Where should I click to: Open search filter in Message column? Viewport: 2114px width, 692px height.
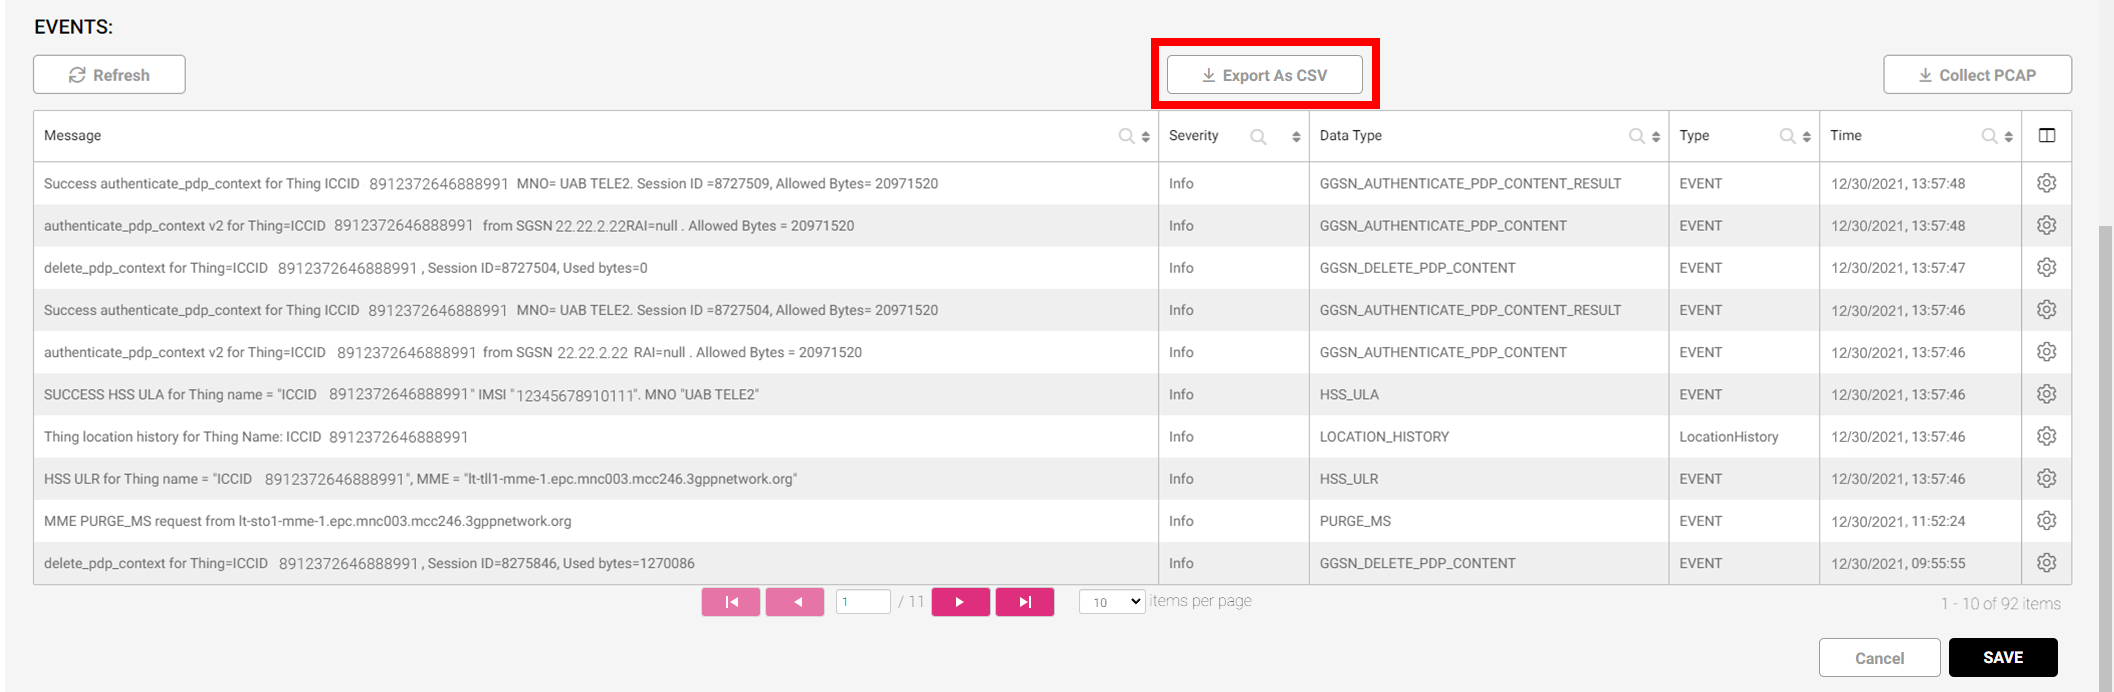coord(1126,136)
